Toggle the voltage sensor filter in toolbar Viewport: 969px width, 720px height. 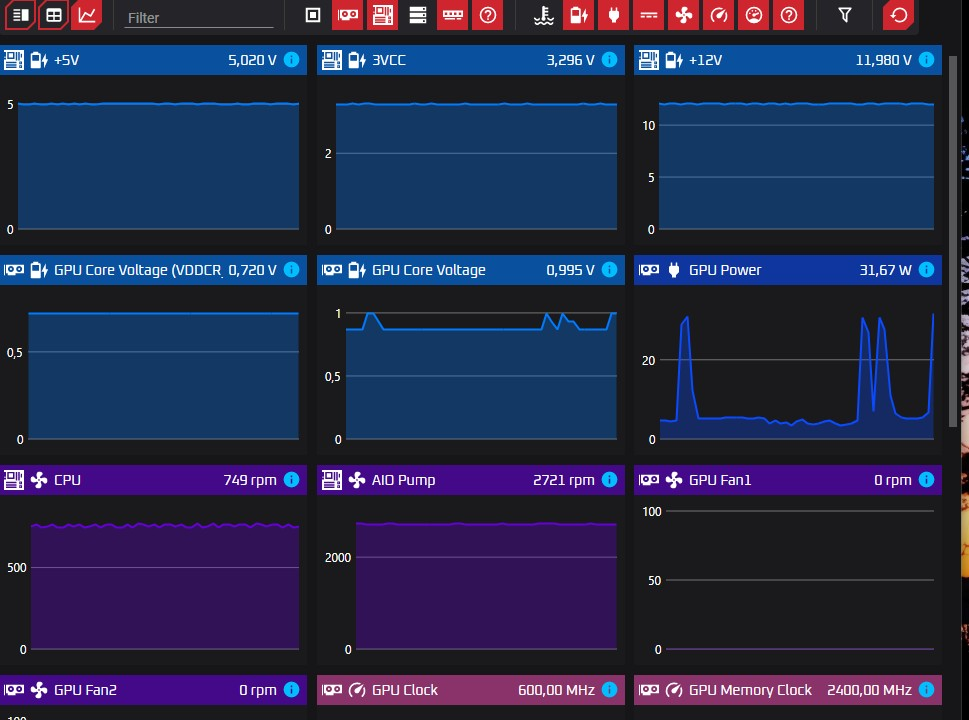pos(578,15)
